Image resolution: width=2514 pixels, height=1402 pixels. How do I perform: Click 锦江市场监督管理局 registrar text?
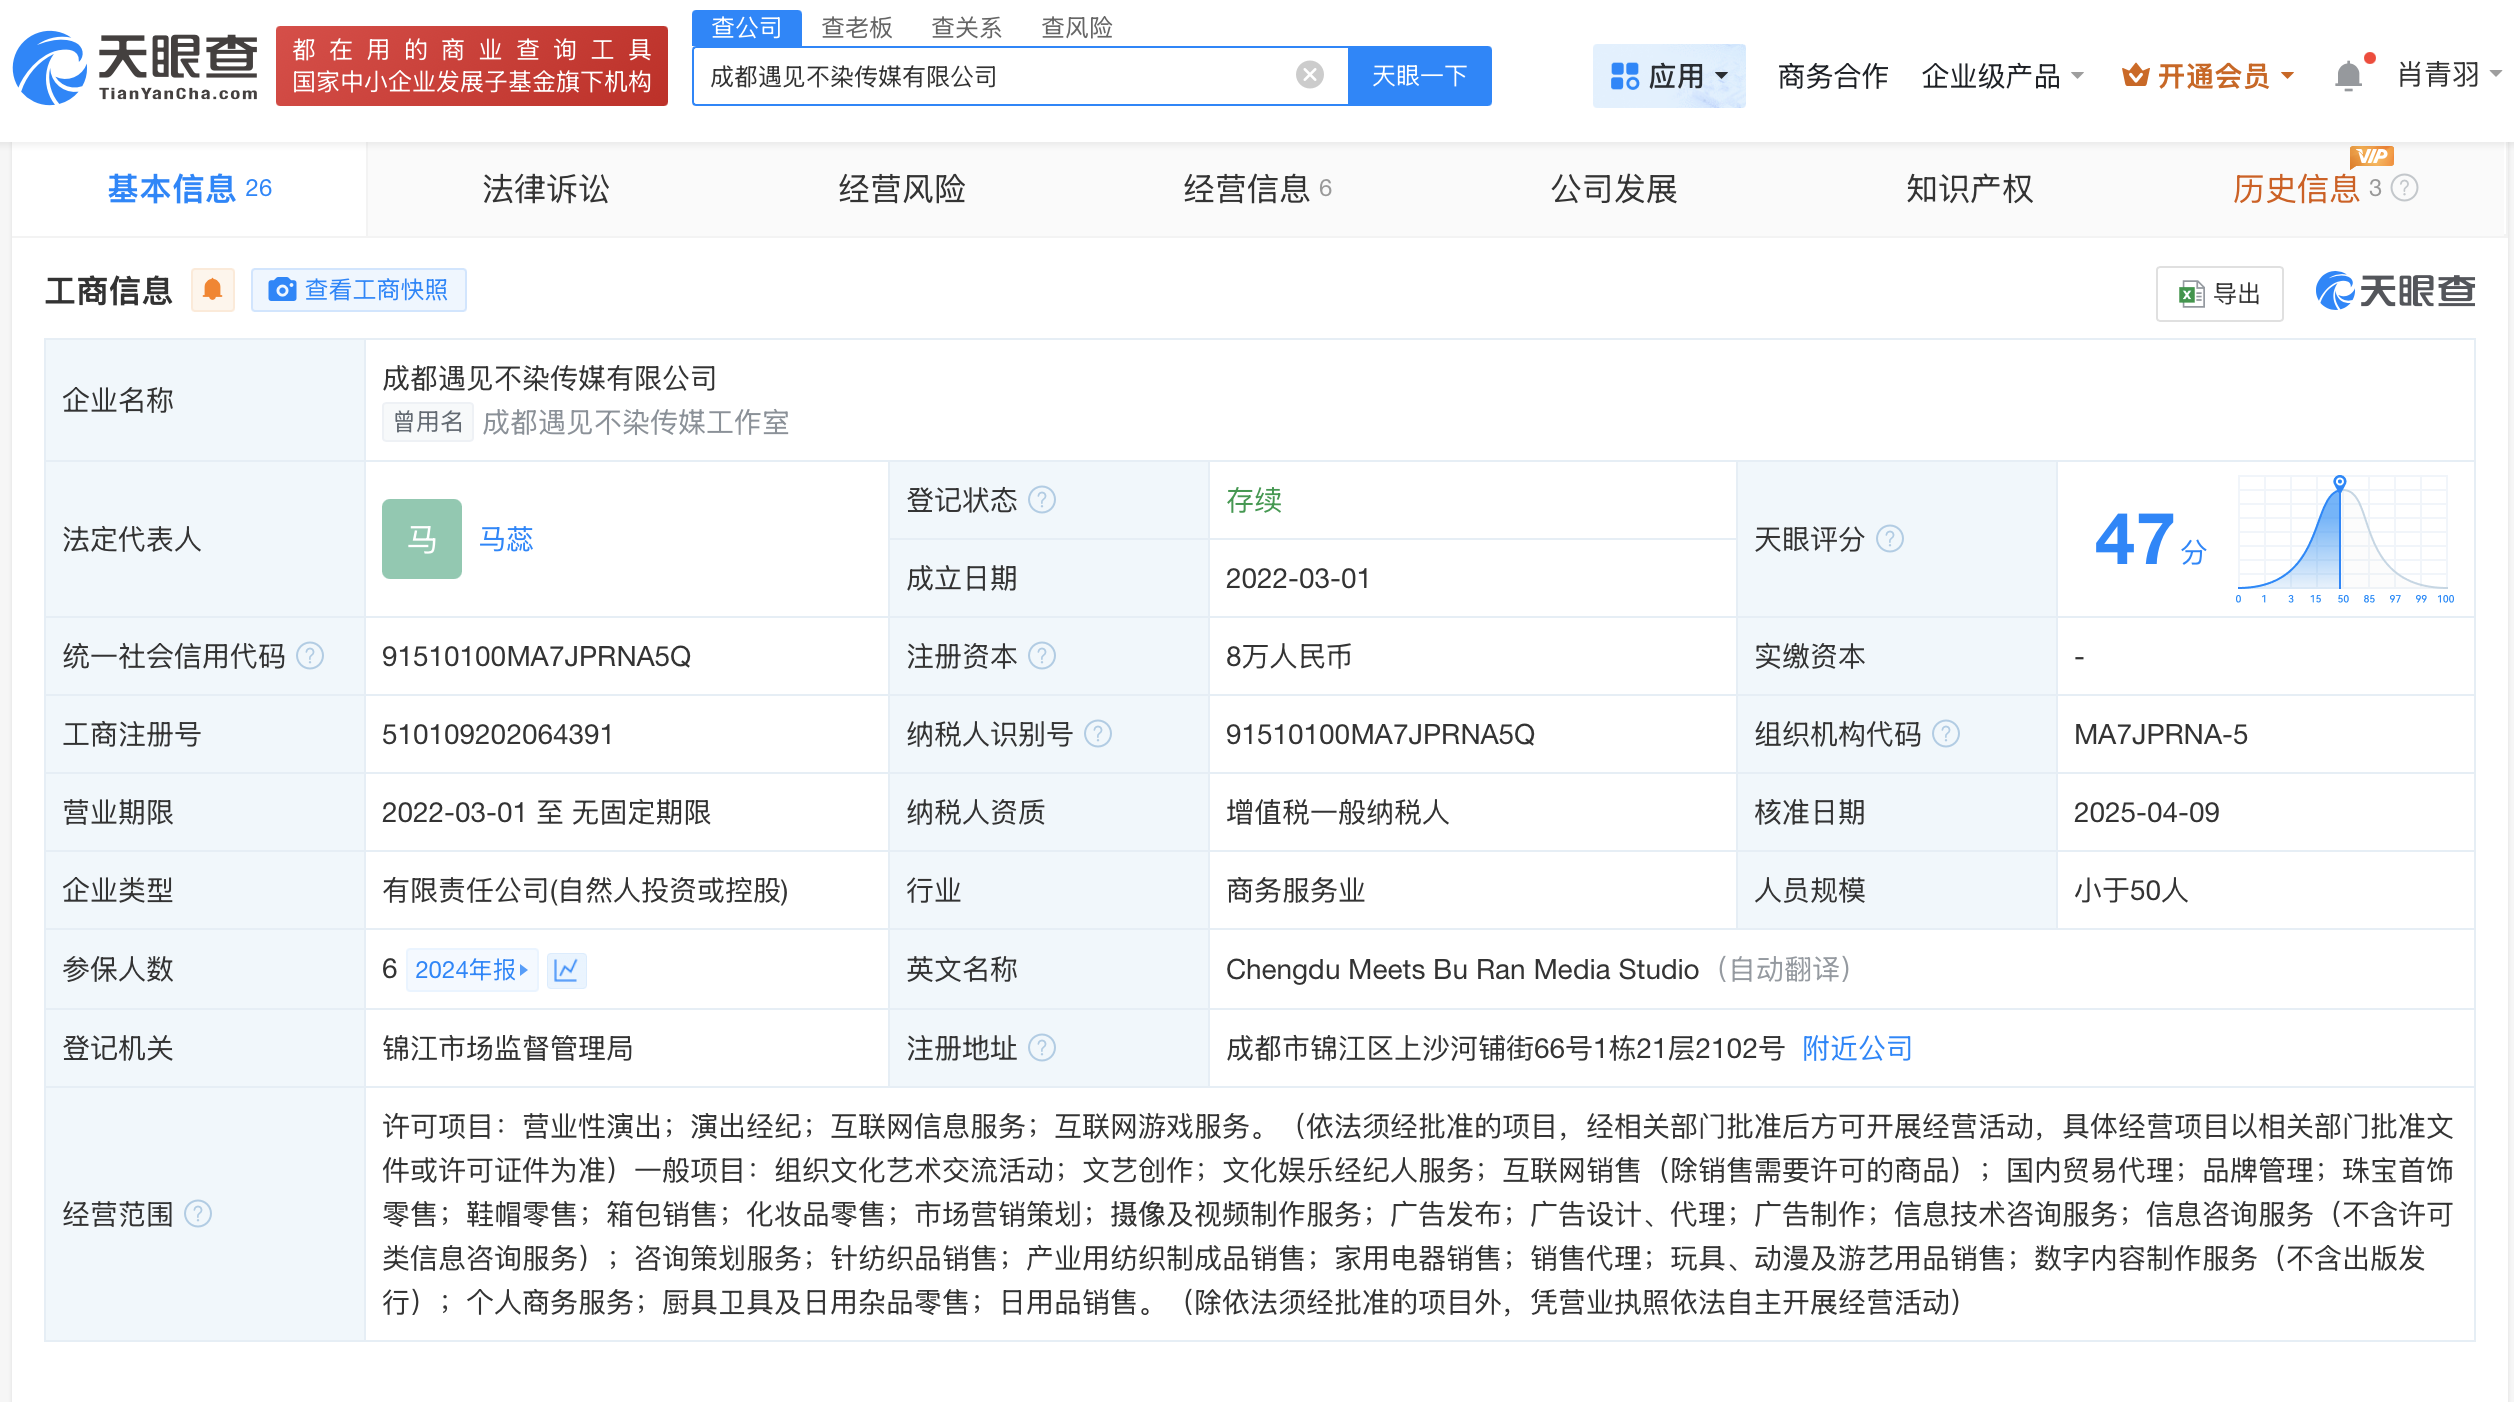pos(507,1048)
